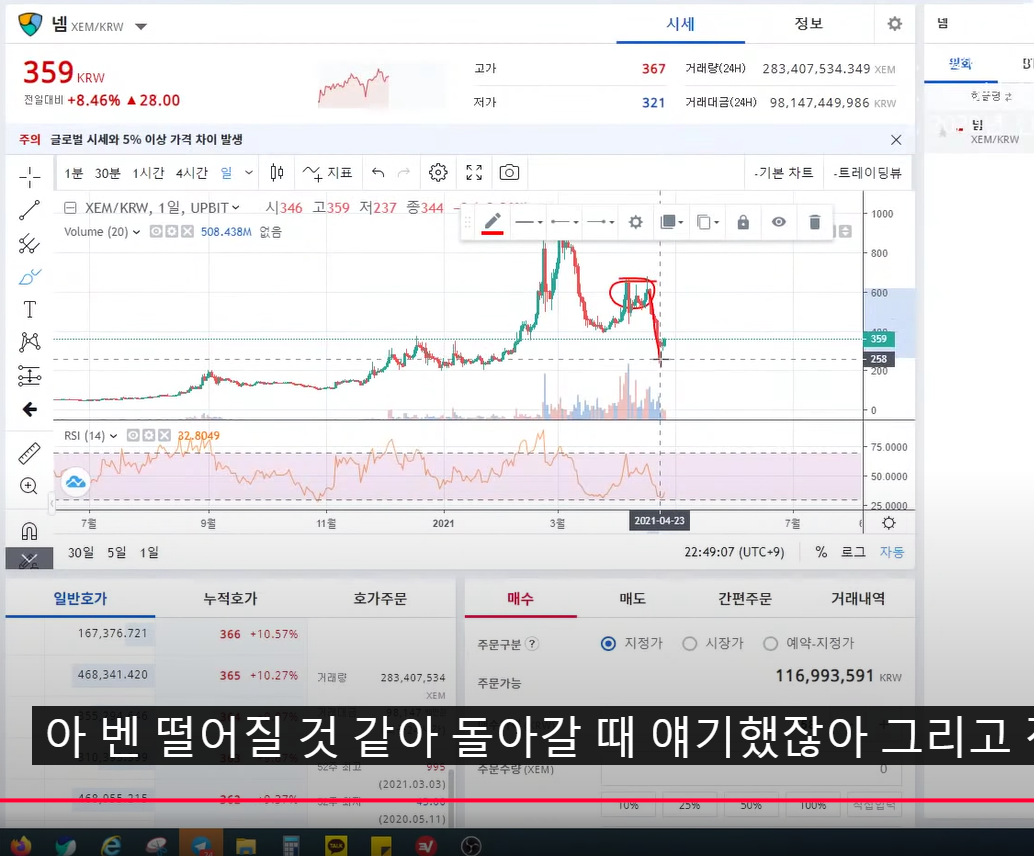Open the 거래내역 tab

click(858, 599)
